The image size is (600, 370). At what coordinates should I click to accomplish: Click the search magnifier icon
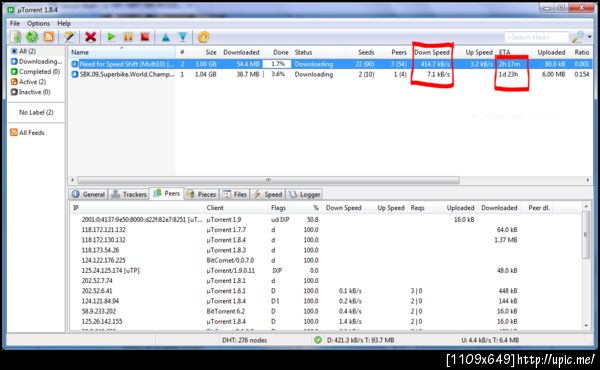click(x=577, y=37)
